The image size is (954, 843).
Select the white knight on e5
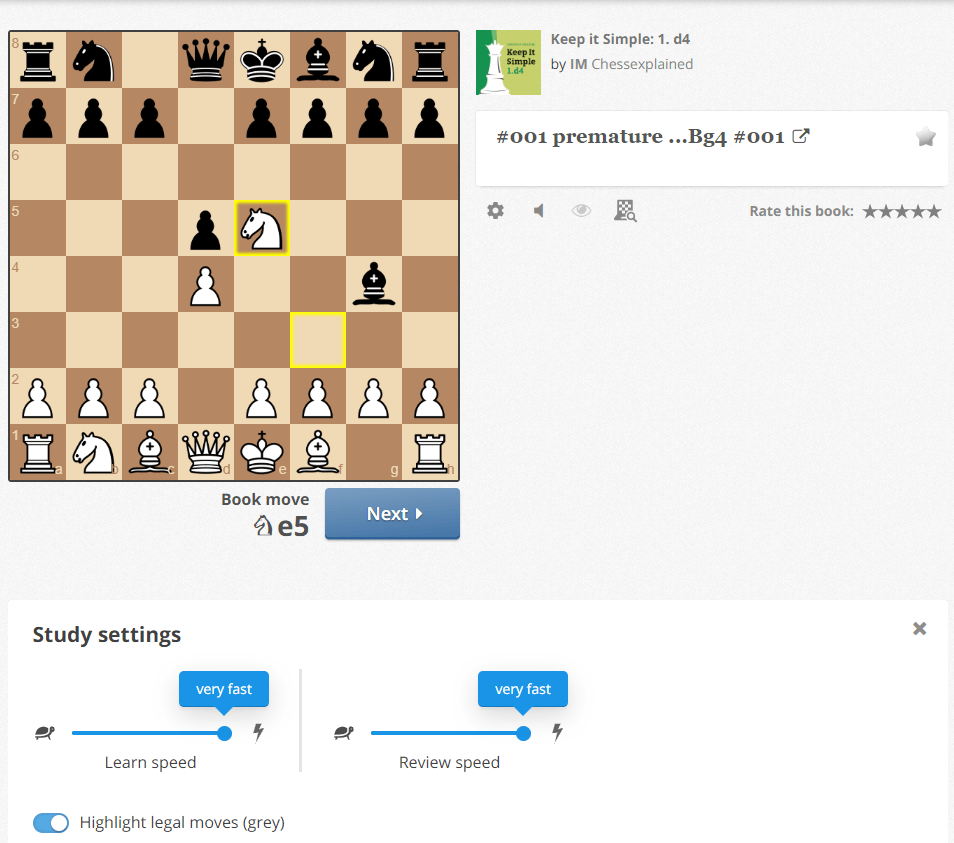(x=262, y=228)
